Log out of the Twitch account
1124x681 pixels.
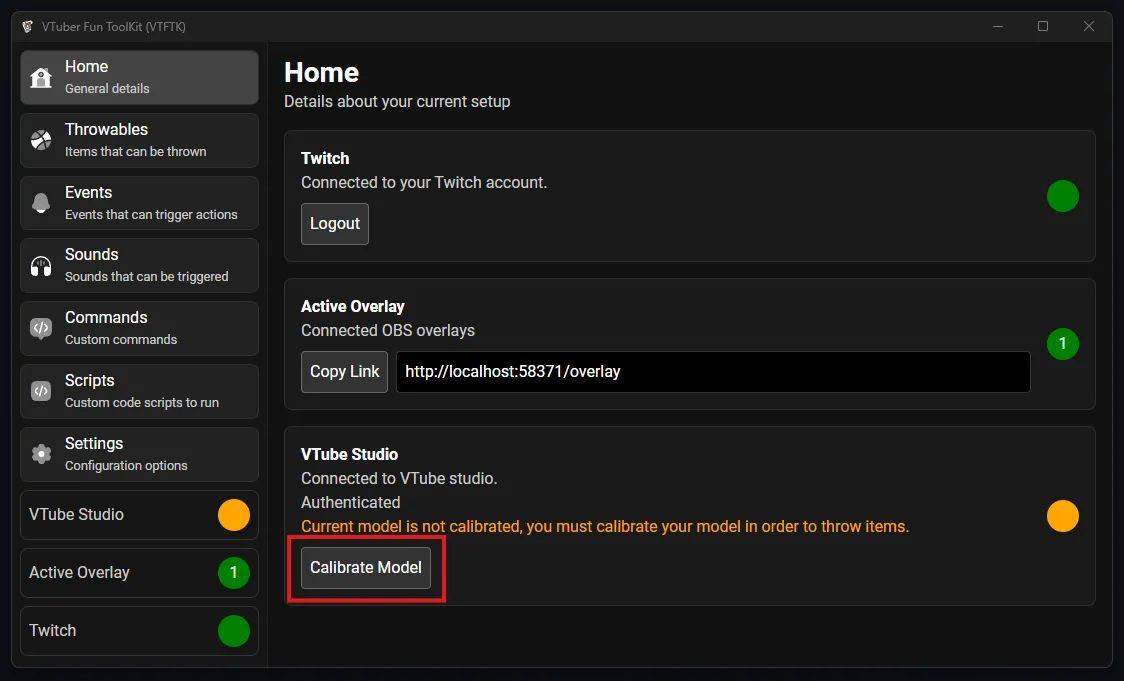[x=335, y=224]
